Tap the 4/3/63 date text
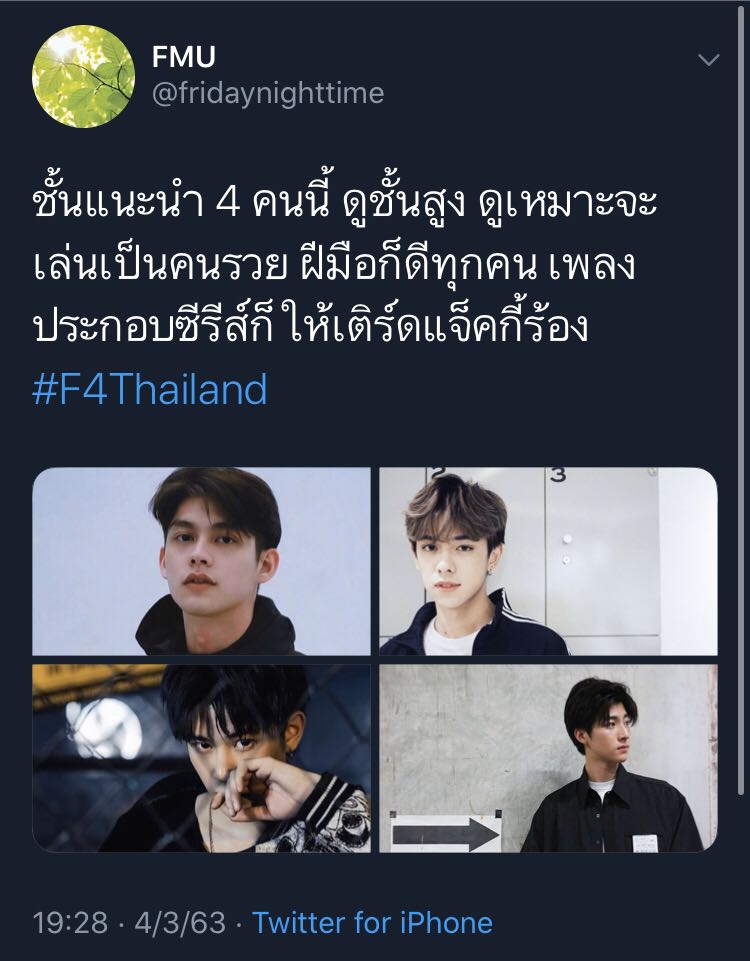750x961 pixels. tap(180, 923)
